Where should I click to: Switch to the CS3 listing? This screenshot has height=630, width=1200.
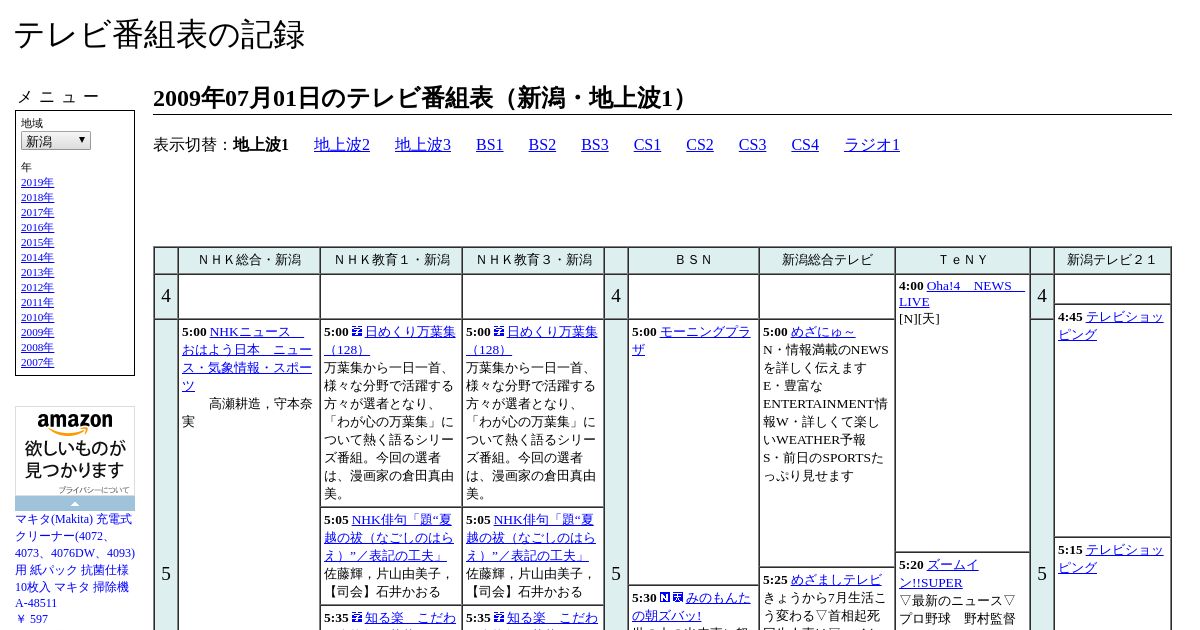pos(752,145)
